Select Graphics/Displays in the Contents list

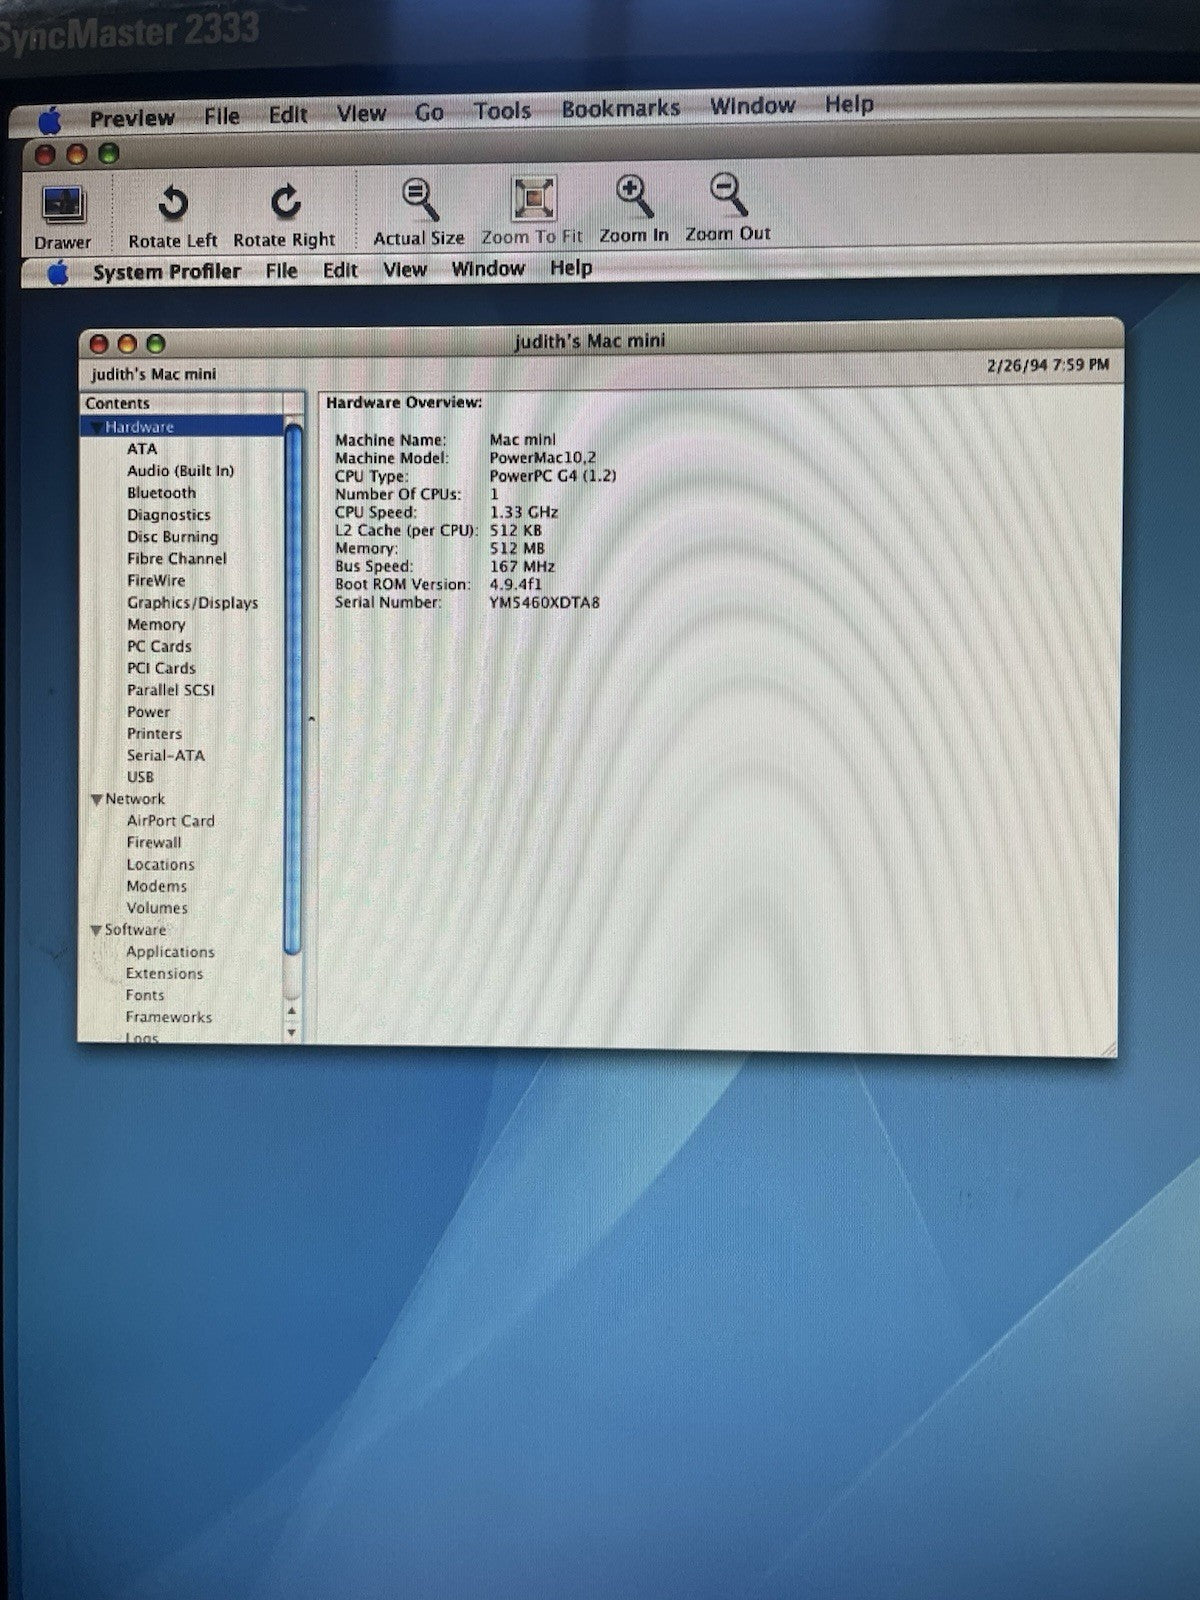pyautogui.click(x=192, y=602)
